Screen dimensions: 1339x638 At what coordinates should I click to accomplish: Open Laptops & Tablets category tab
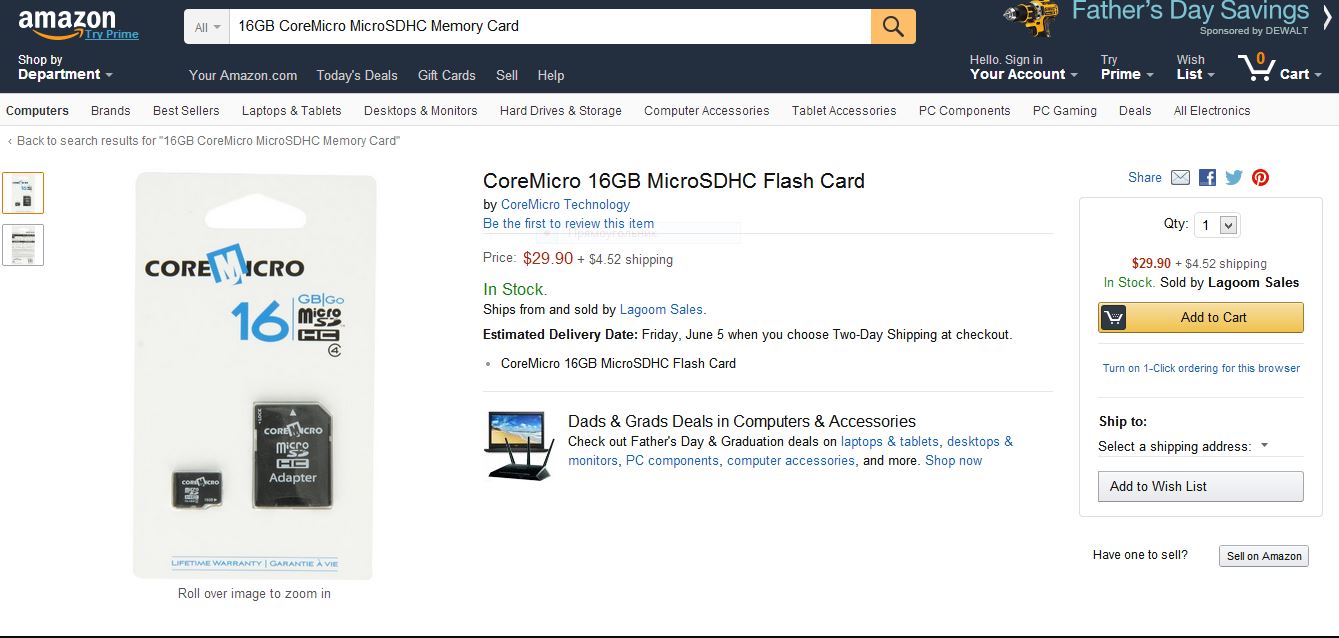coord(291,111)
